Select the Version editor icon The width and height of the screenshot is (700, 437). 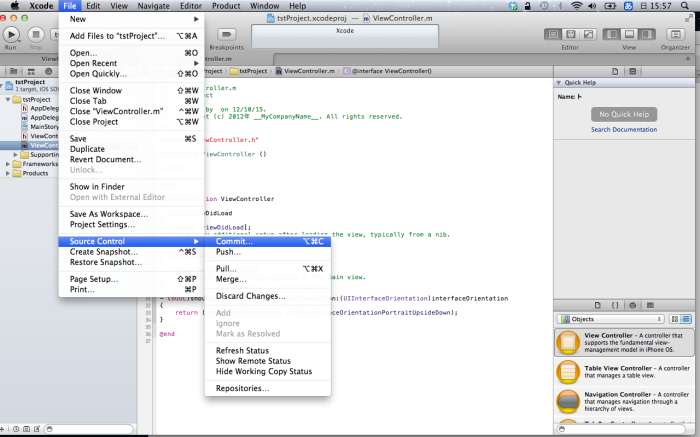[x=588, y=34]
